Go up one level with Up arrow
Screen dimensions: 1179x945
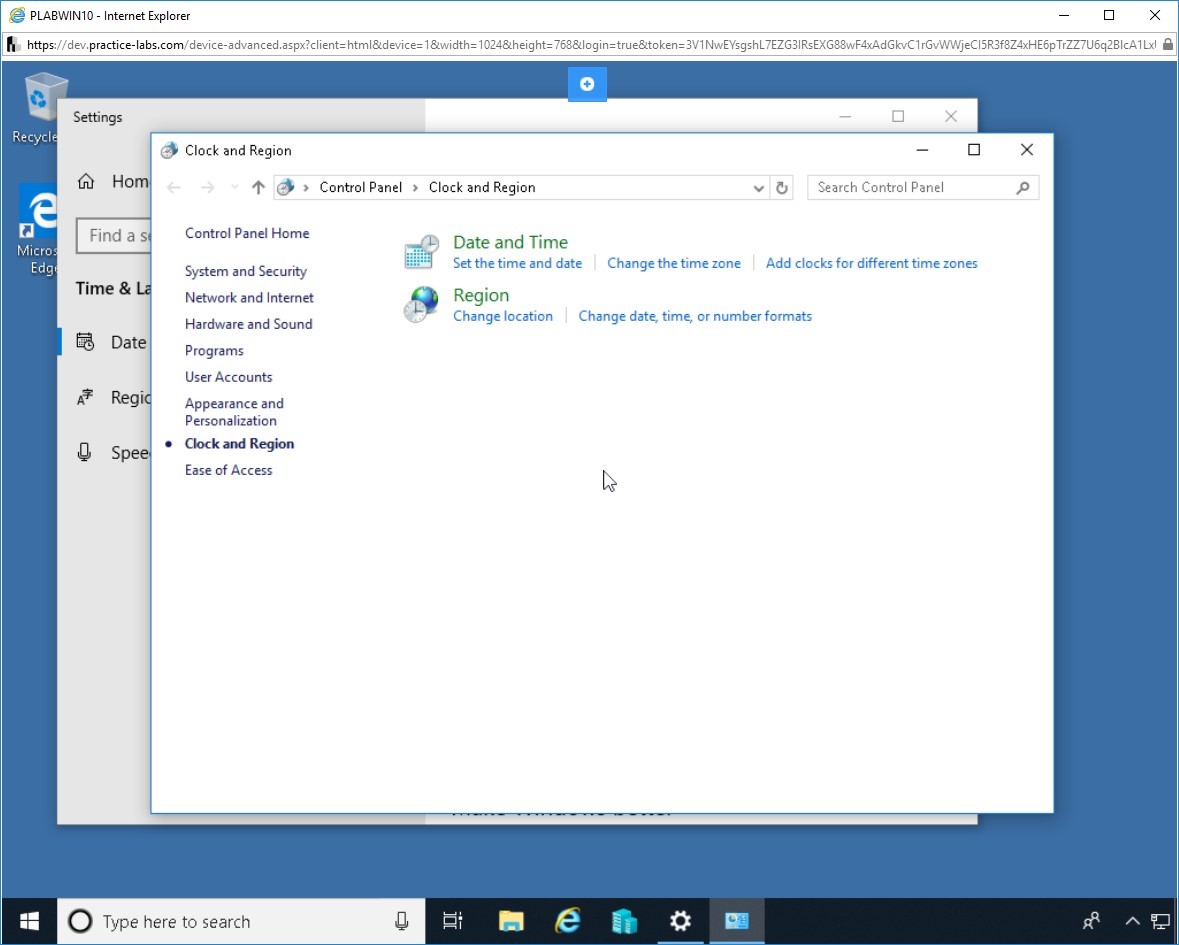point(258,187)
